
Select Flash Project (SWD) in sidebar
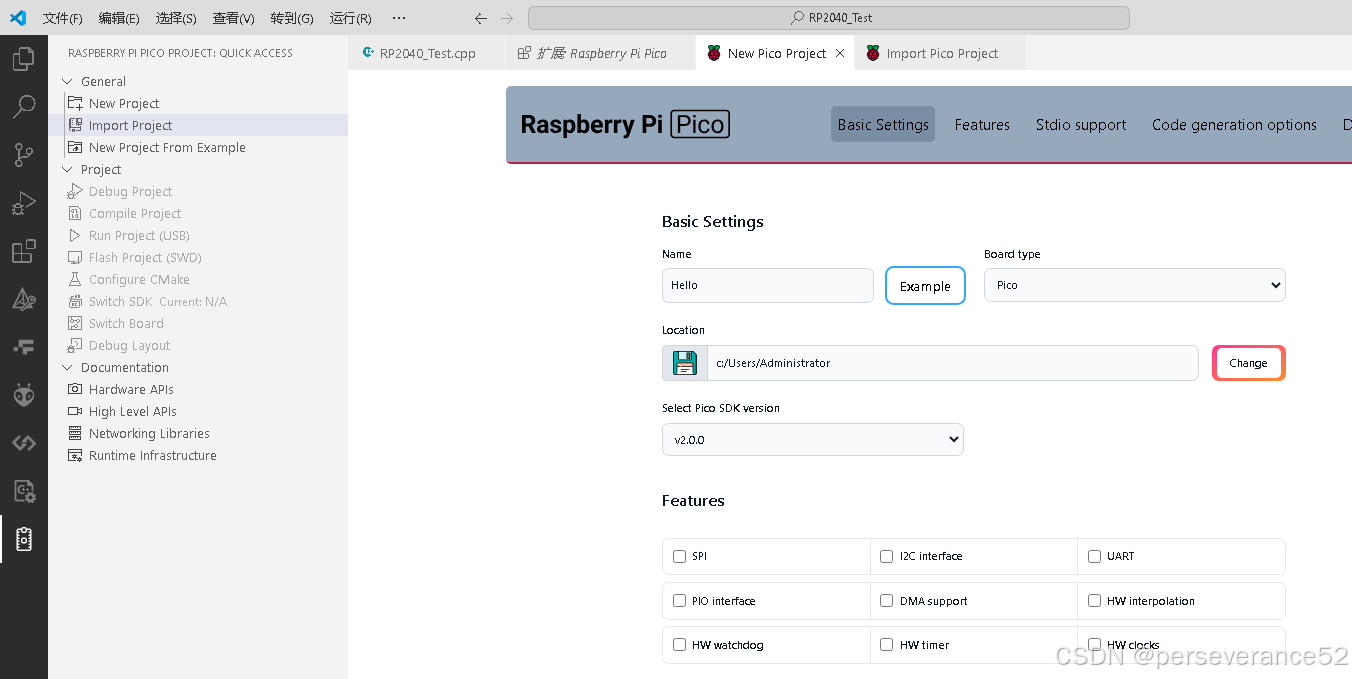(145, 257)
